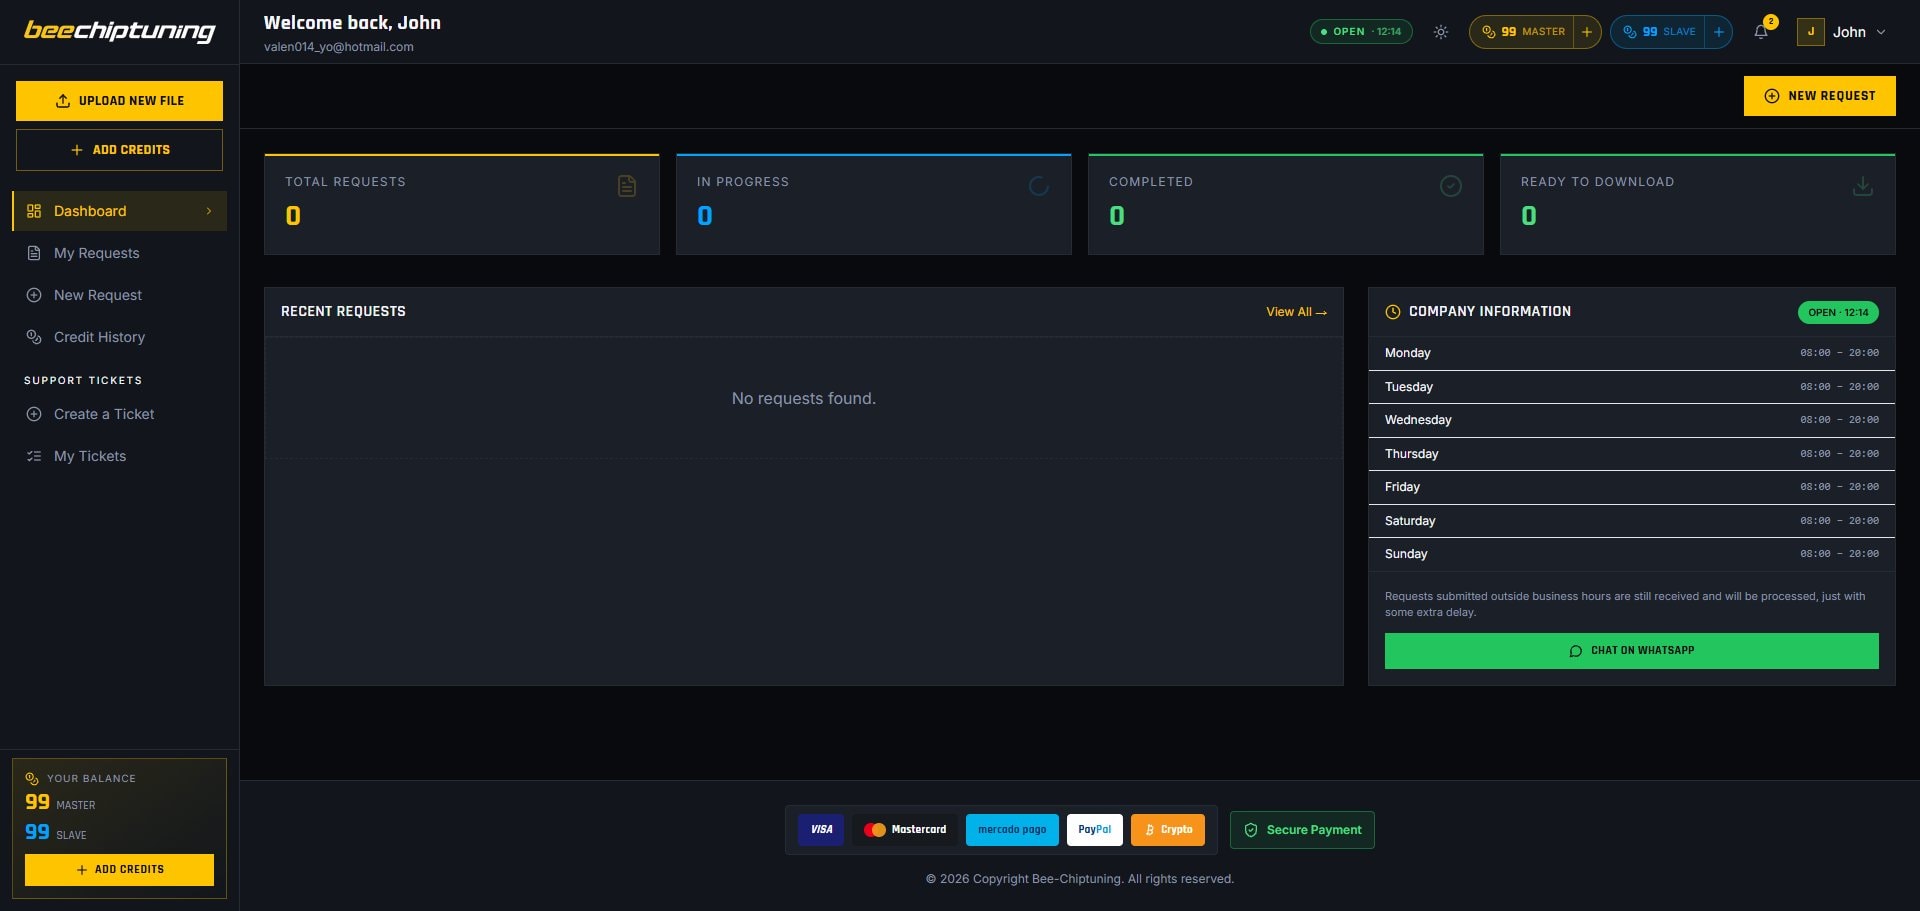Click the J avatar badge
1920x911 pixels.
point(1810,32)
